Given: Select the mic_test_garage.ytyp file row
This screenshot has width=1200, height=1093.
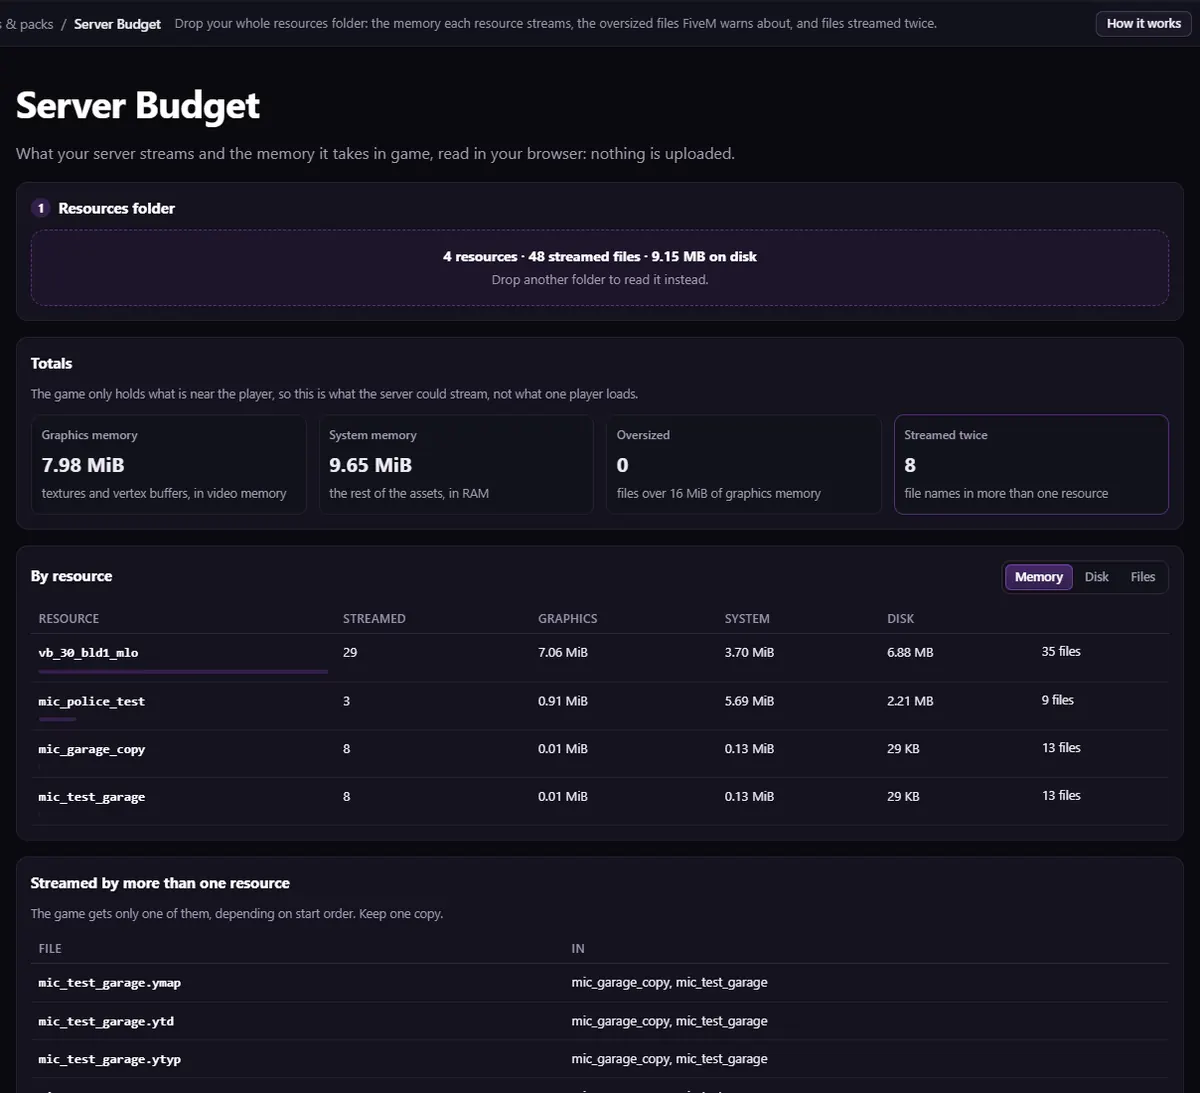Looking at the screenshot, I should (600, 1059).
